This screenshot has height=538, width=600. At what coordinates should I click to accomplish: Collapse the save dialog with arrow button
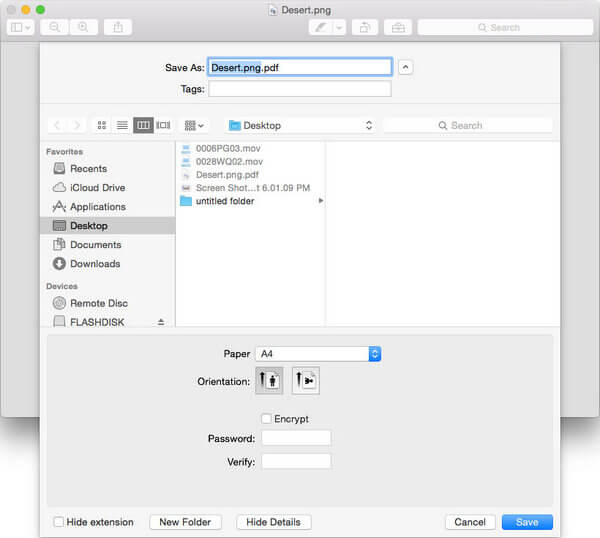pyautogui.click(x=405, y=67)
